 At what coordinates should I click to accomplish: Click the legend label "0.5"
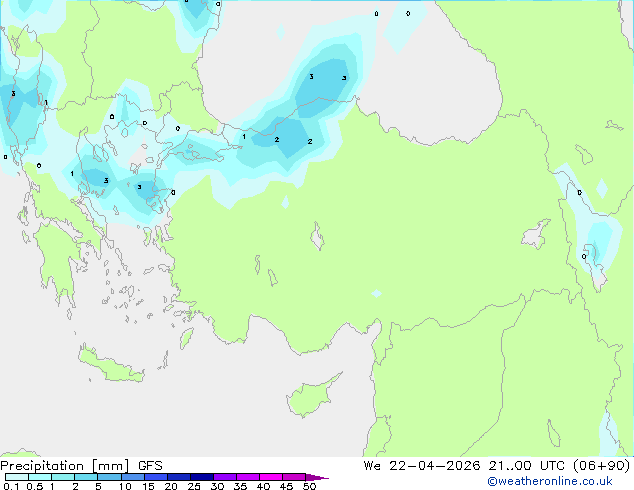tap(34, 486)
